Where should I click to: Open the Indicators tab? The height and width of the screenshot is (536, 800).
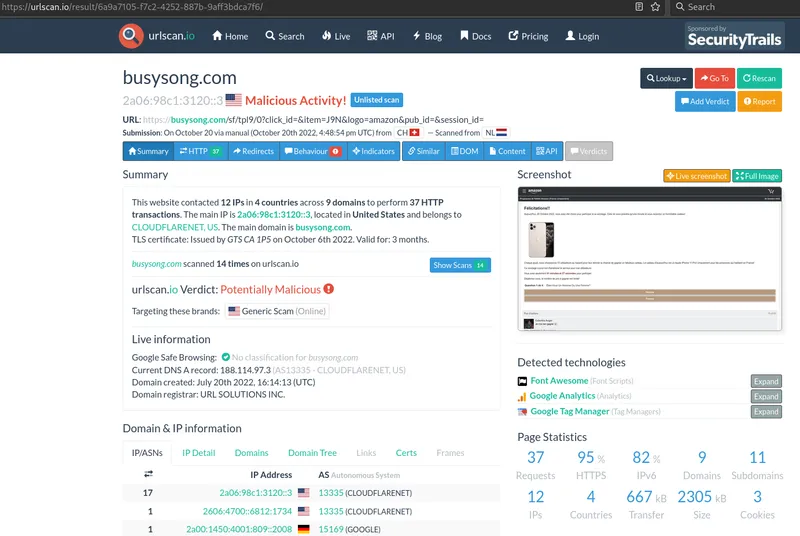pos(373,151)
